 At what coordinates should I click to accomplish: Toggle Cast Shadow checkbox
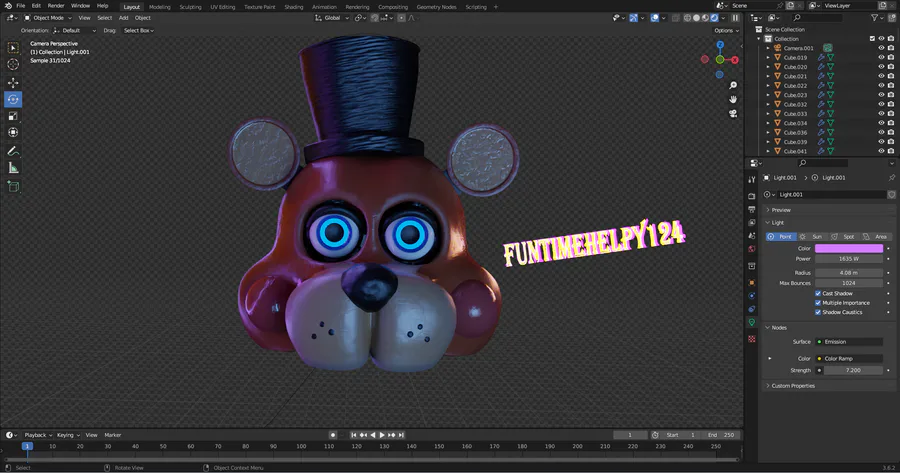pyautogui.click(x=818, y=293)
